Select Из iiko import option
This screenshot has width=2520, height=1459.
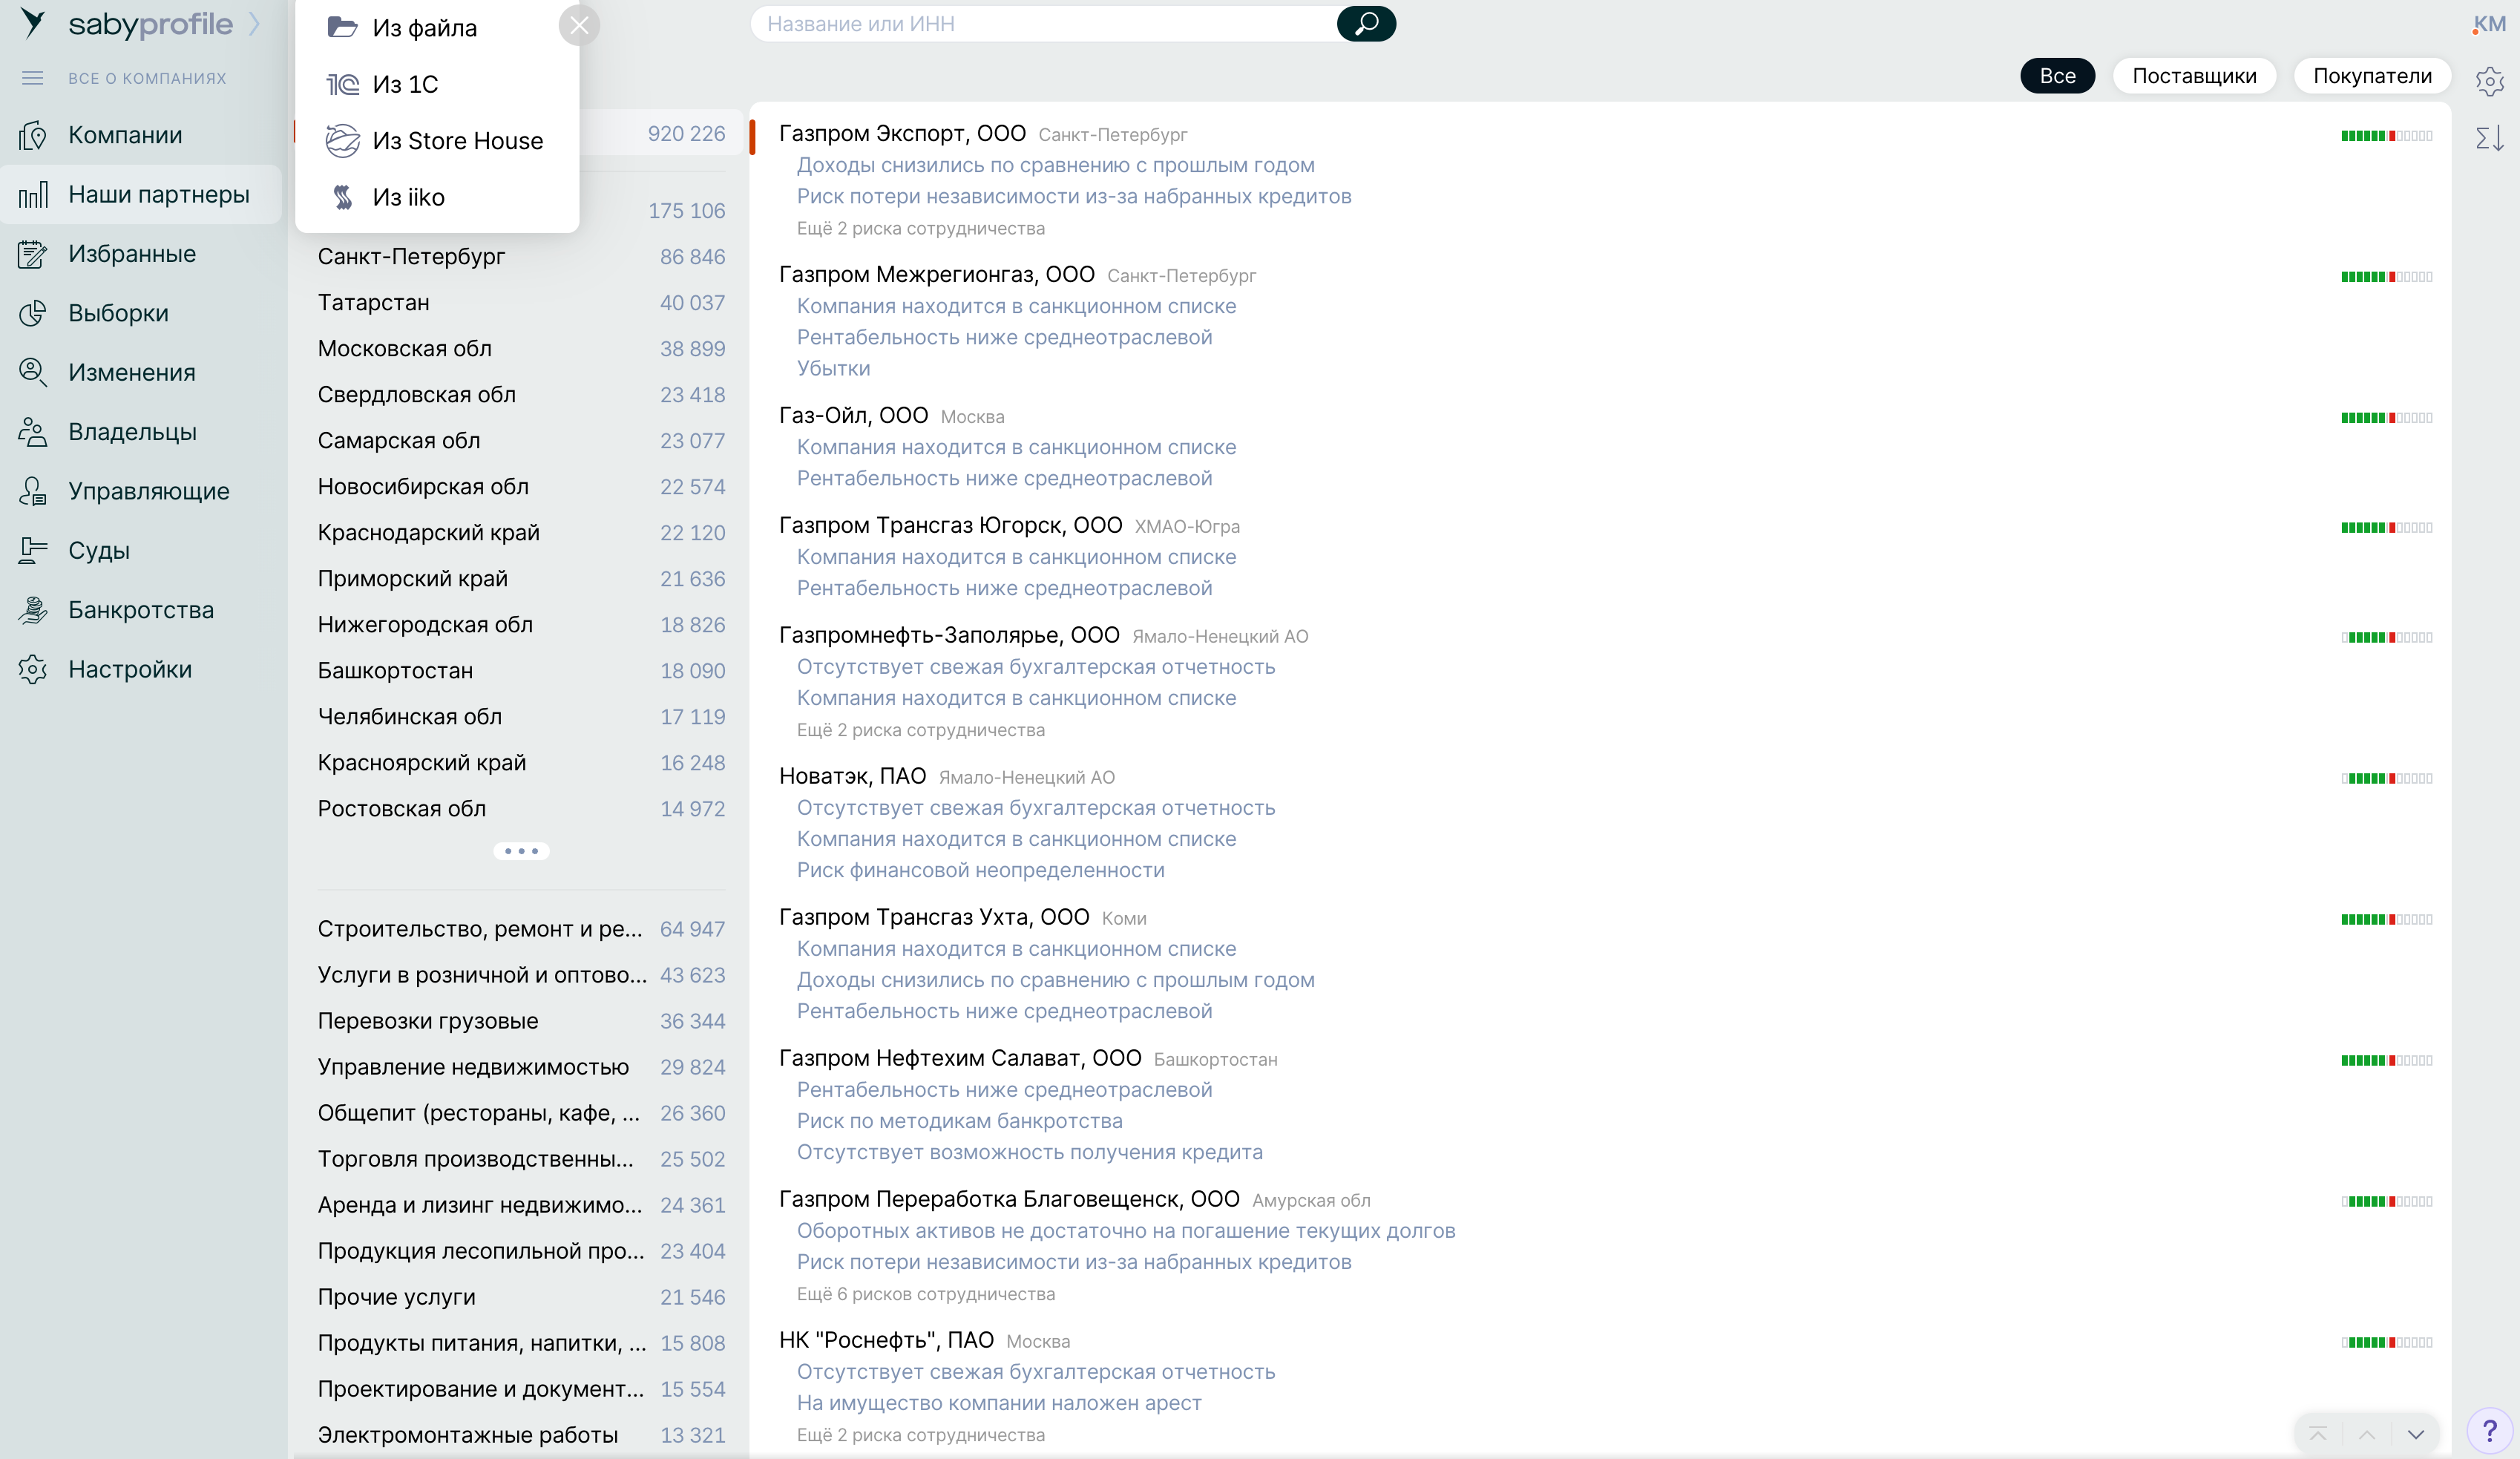[x=408, y=197]
